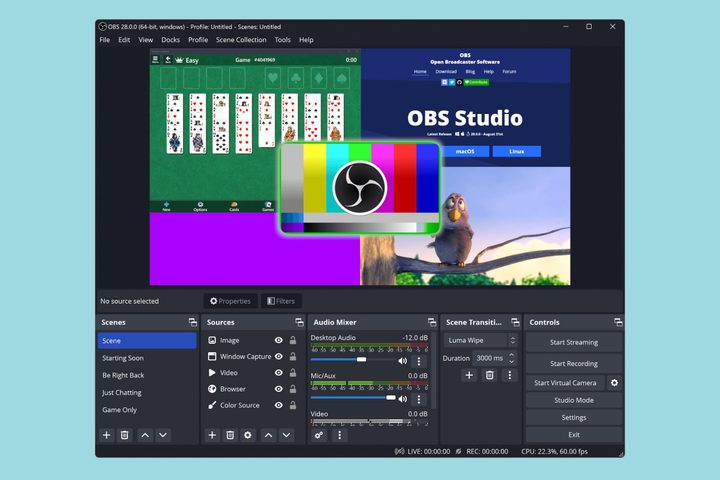Add a new scene with plus icon
This screenshot has height=480, width=720.
pos(107,435)
